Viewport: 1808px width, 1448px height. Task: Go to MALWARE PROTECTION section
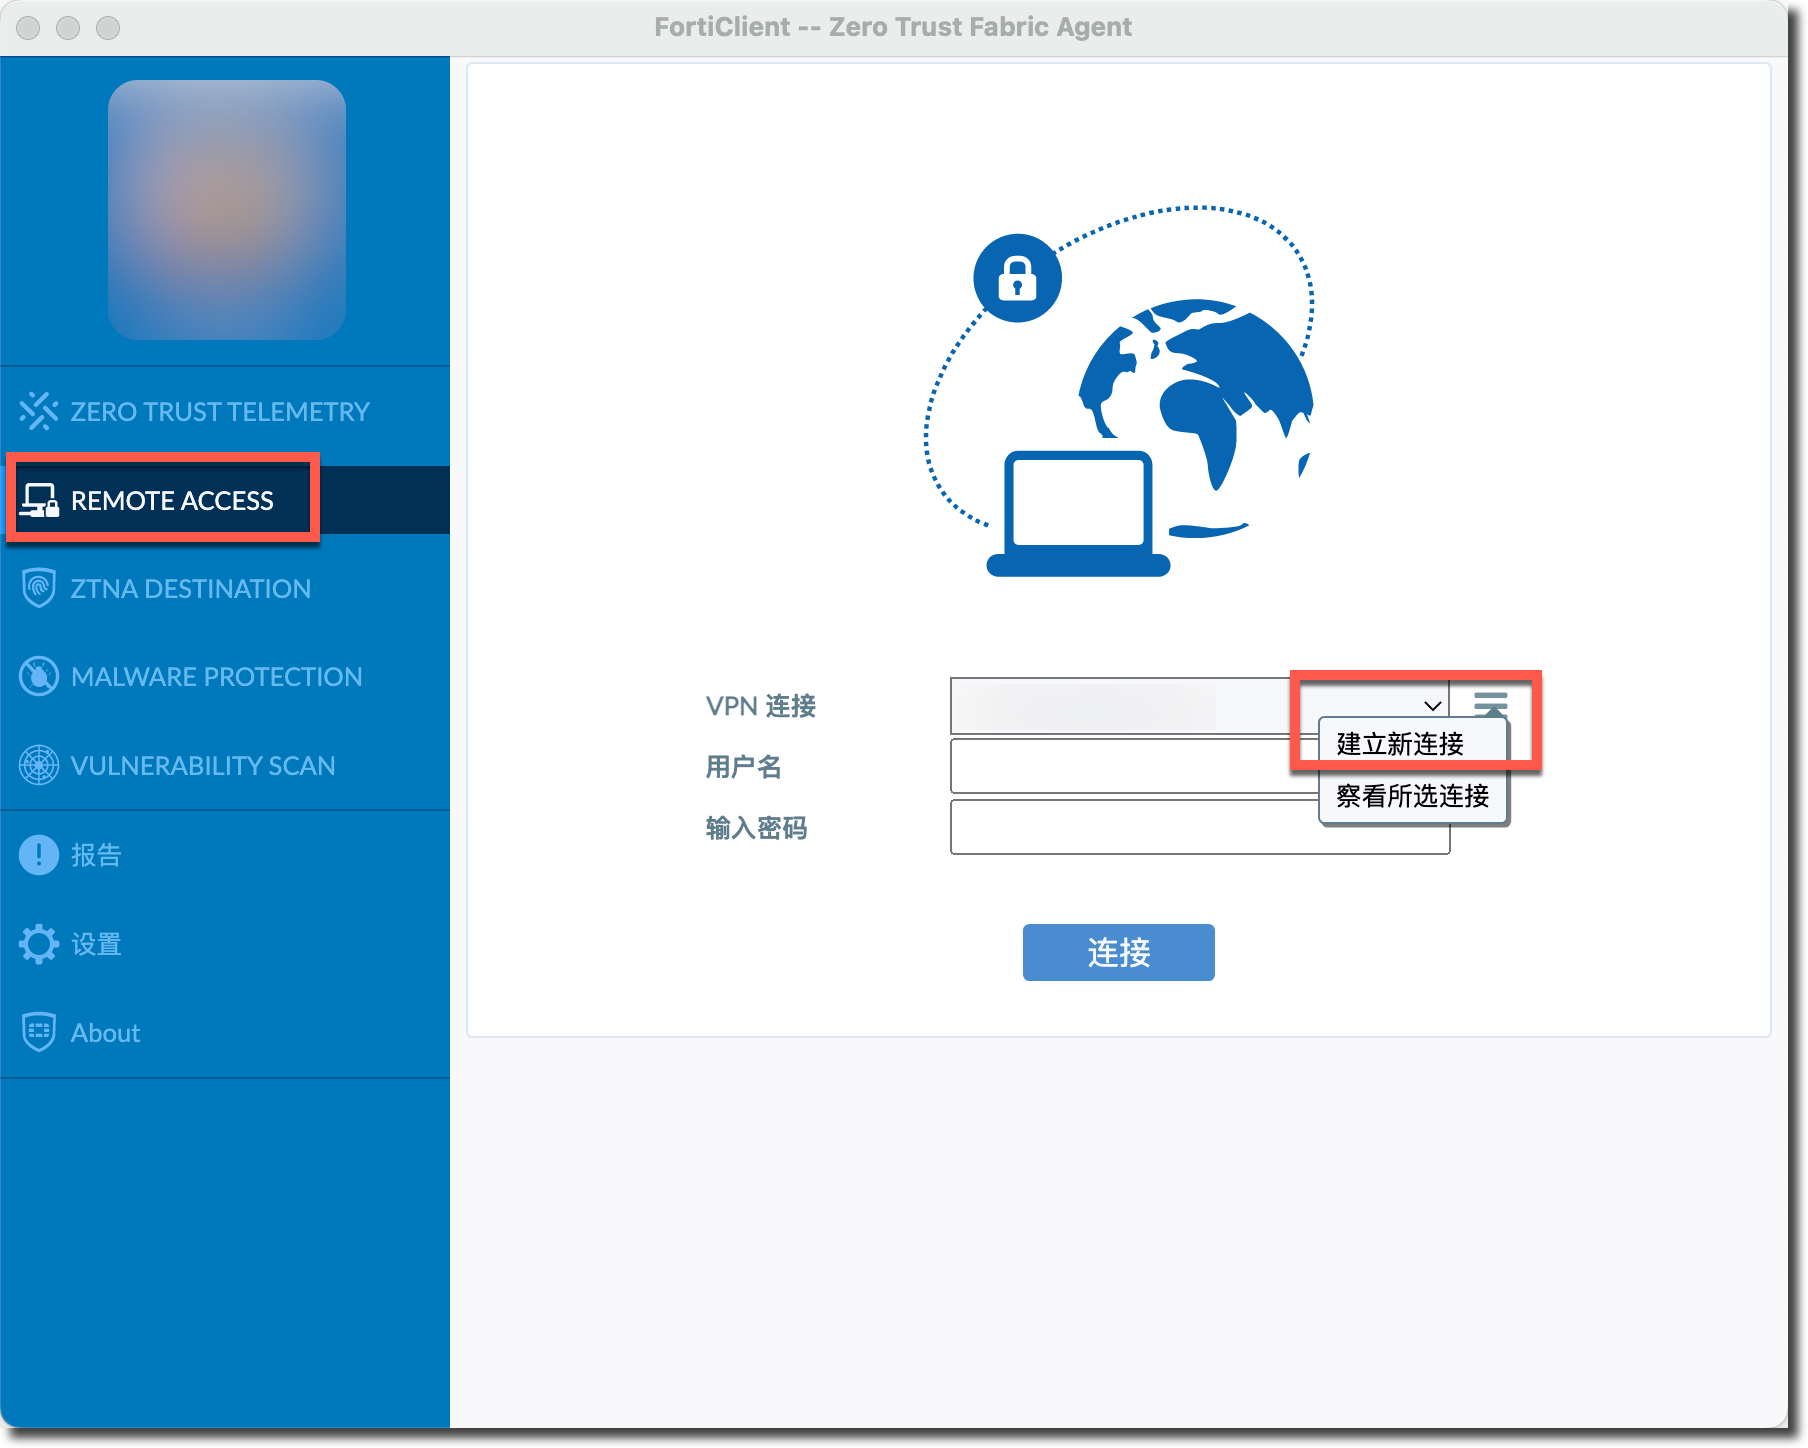coord(216,677)
